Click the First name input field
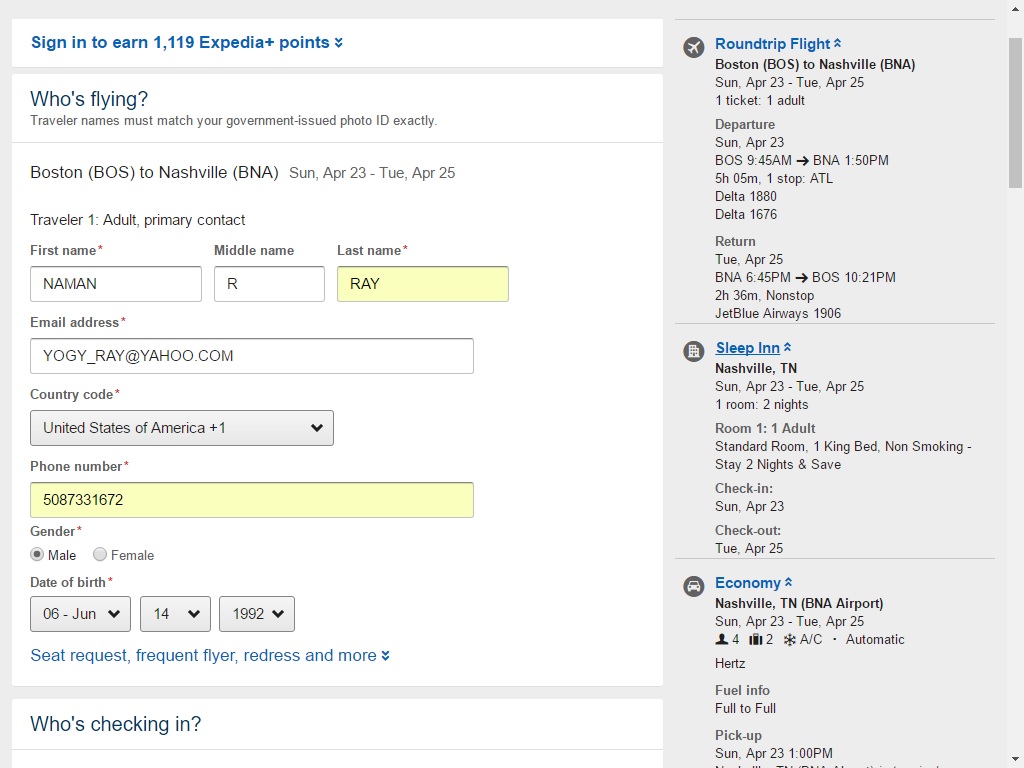The width and height of the screenshot is (1024, 768). click(x=116, y=284)
